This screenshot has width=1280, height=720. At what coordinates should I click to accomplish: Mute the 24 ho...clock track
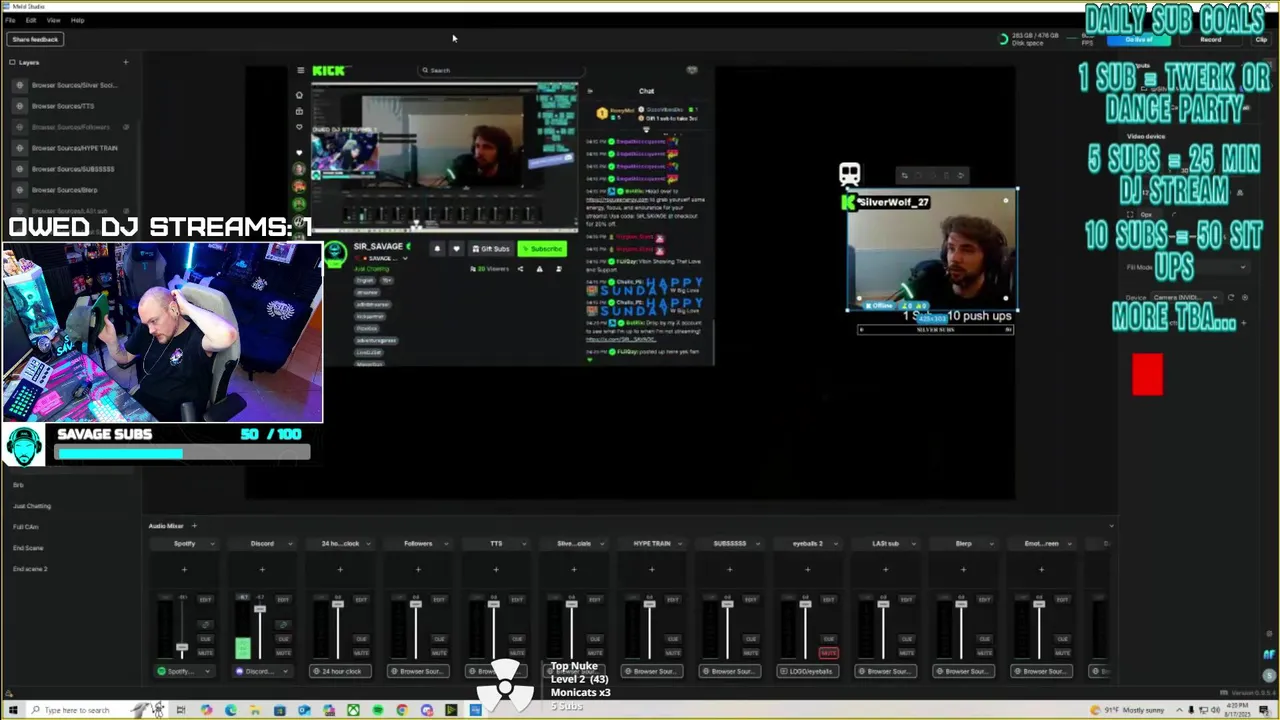pyautogui.click(x=361, y=653)
